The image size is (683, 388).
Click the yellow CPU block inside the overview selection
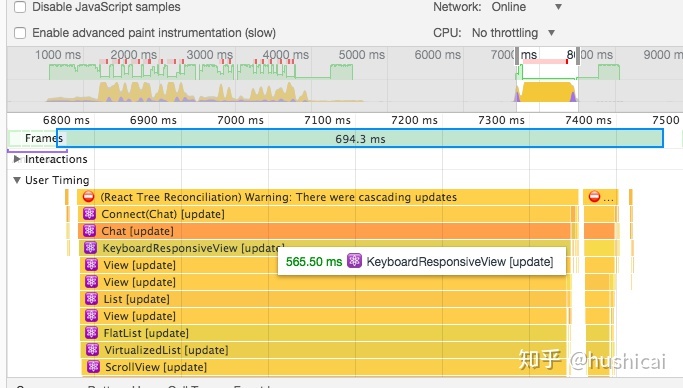tap(547, 92)
